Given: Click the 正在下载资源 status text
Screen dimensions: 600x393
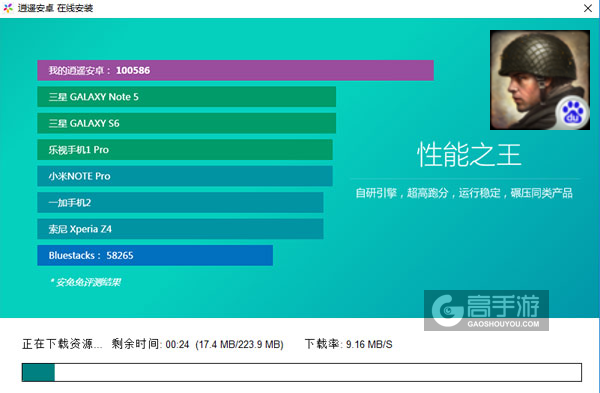Looking at the screenshot, I should (62, 344).
